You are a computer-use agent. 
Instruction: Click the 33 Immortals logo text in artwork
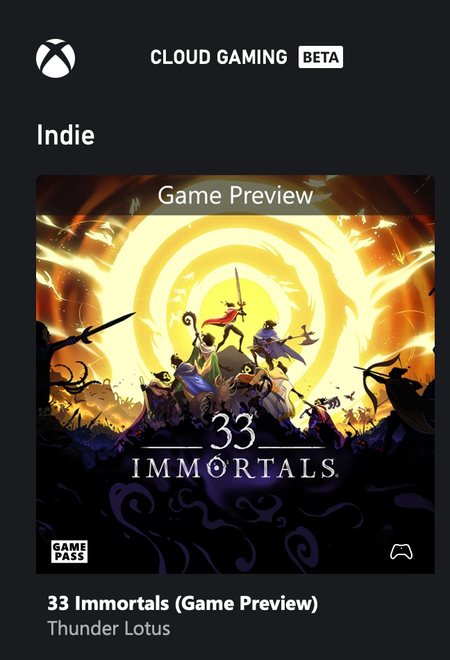[234, 448]
